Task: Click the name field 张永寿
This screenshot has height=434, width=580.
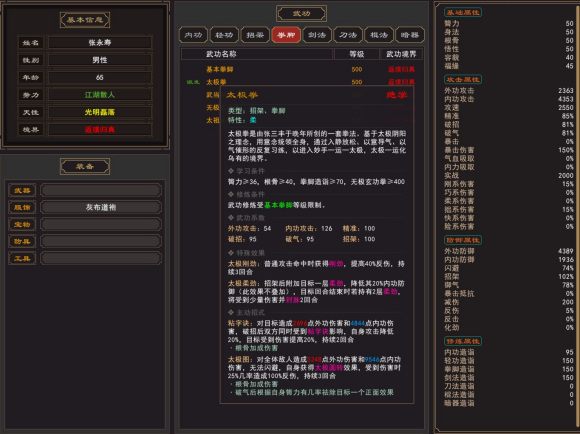Action: [100, 43]
